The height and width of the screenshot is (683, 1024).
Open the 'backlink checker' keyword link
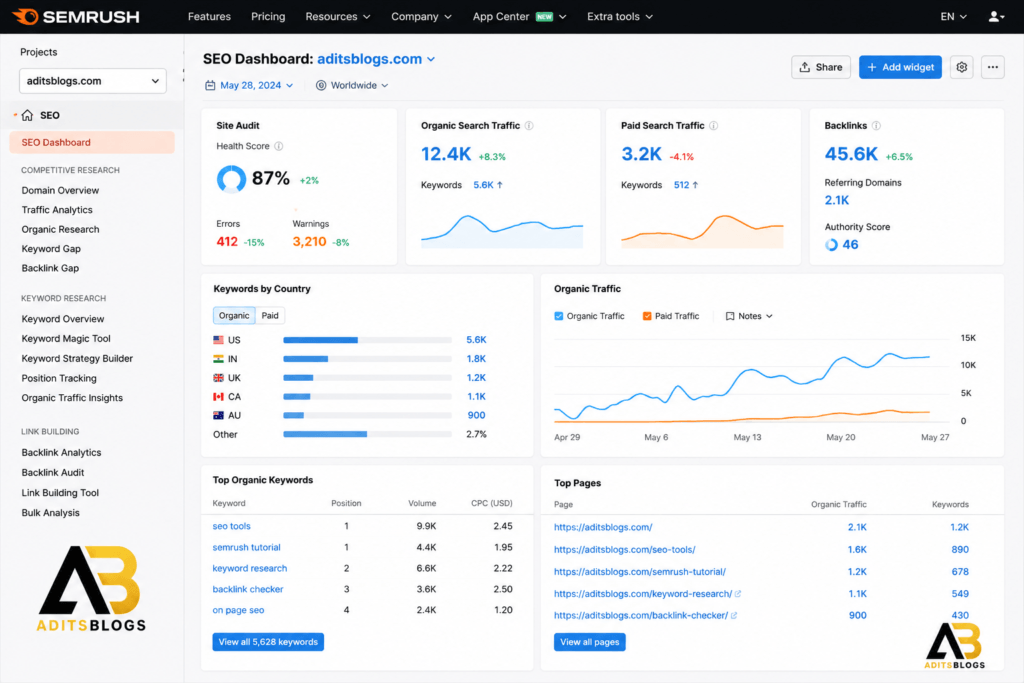[248, 589]
